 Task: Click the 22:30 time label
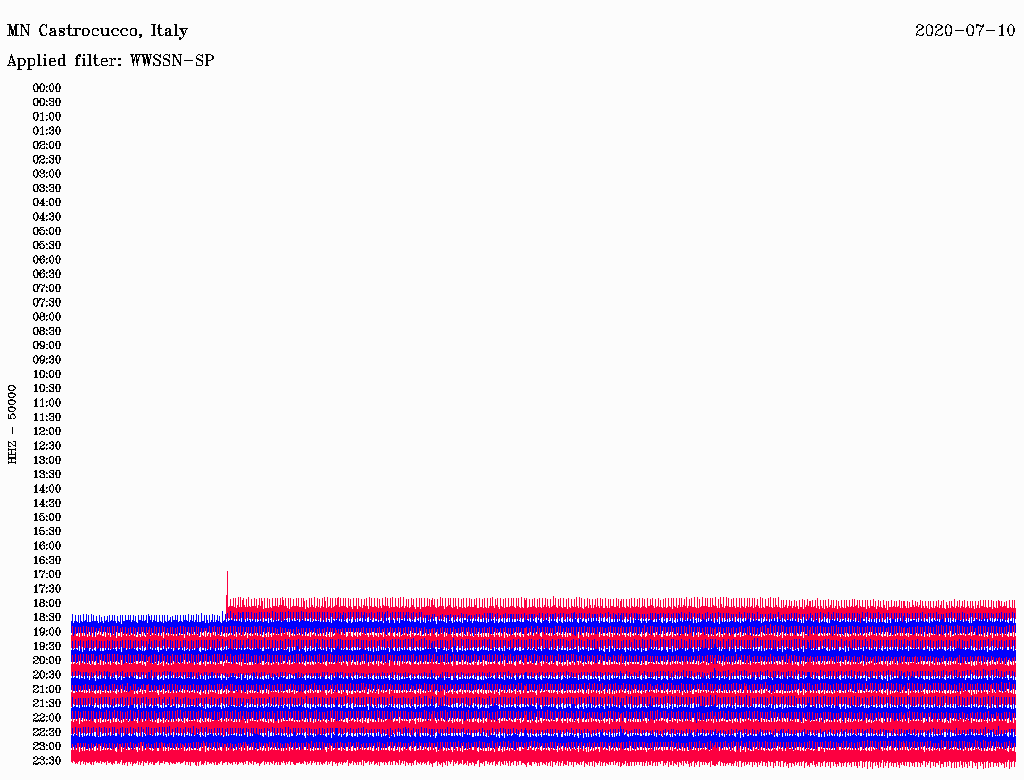[x=47, y=732]
